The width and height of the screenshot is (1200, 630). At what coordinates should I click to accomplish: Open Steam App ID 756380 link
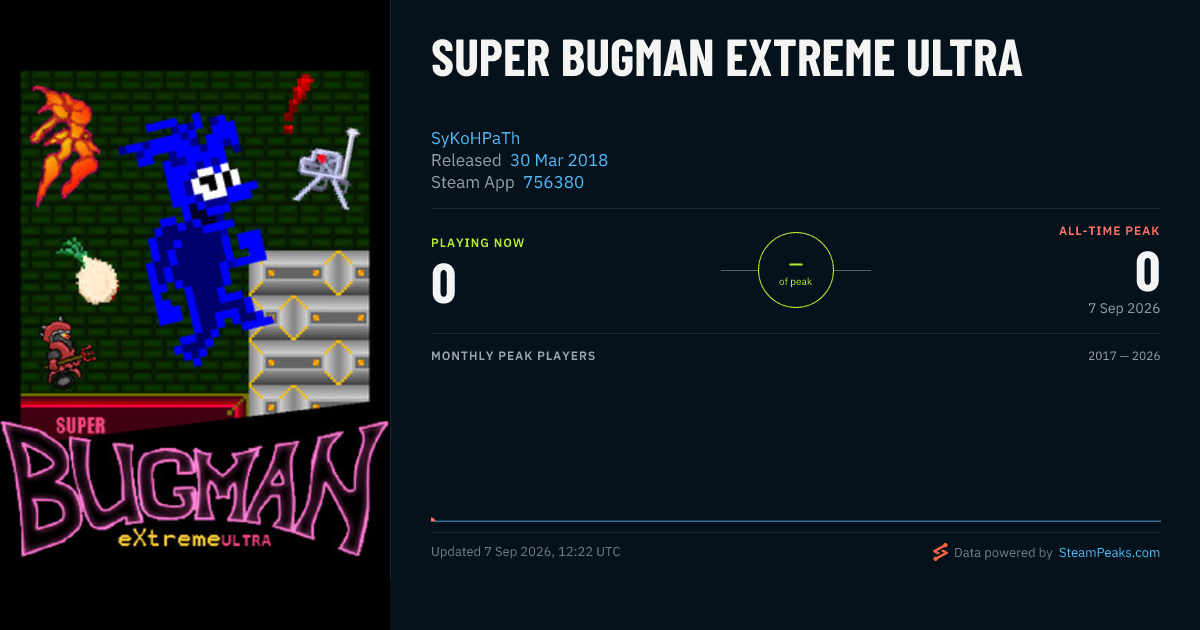pyautogui.click(x=553, y=182)
